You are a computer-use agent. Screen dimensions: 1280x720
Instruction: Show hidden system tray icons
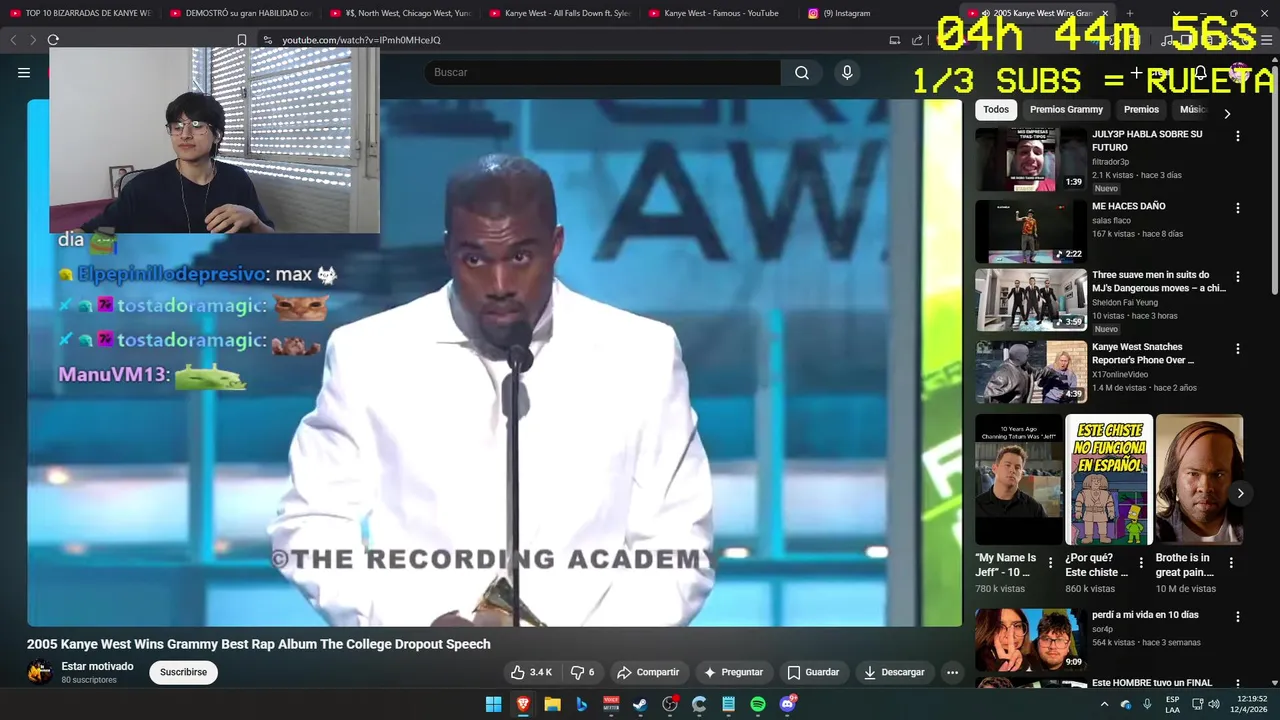tap(1104, 704)
